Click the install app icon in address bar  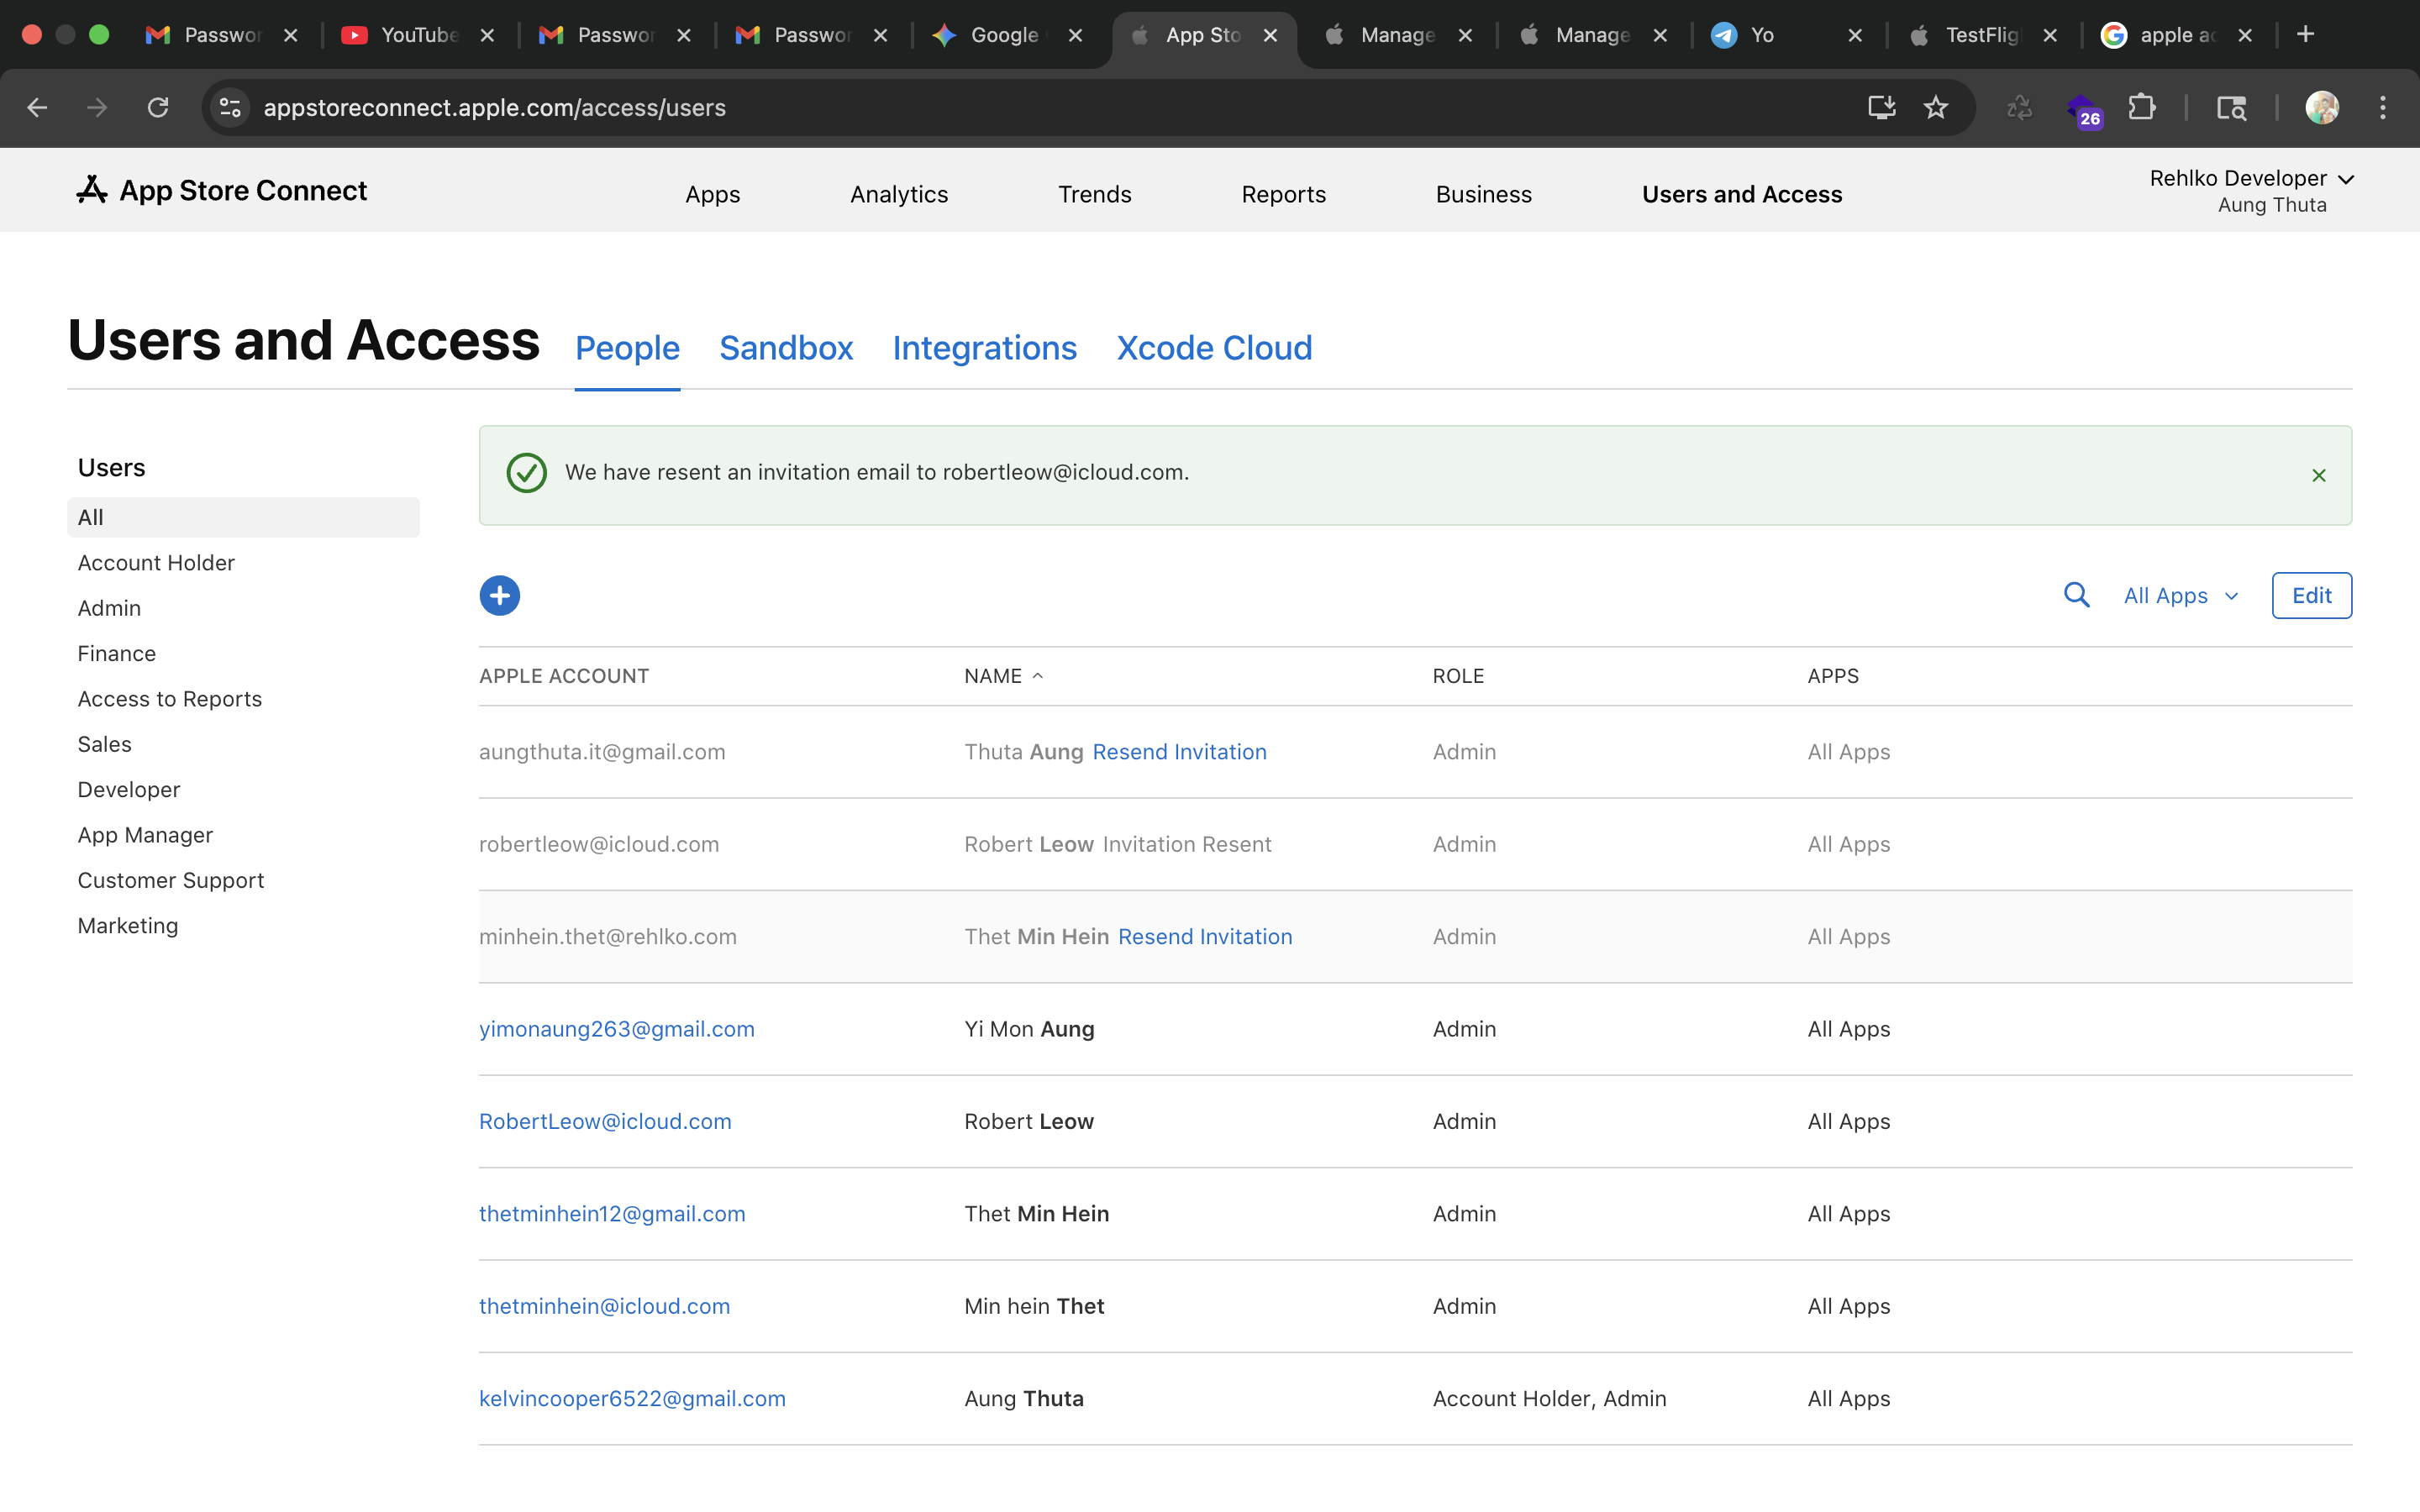[1881, 108]
